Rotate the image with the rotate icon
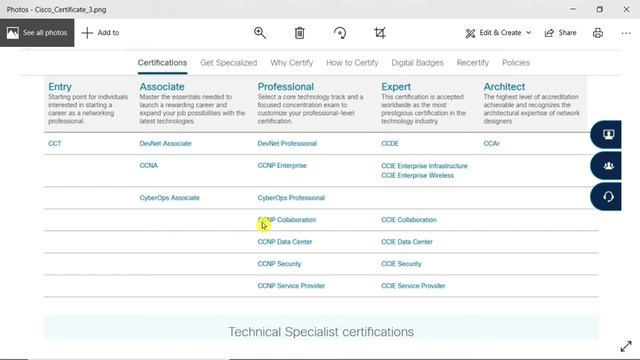Screen dimensions: 640x360 [x=340, y=33]
